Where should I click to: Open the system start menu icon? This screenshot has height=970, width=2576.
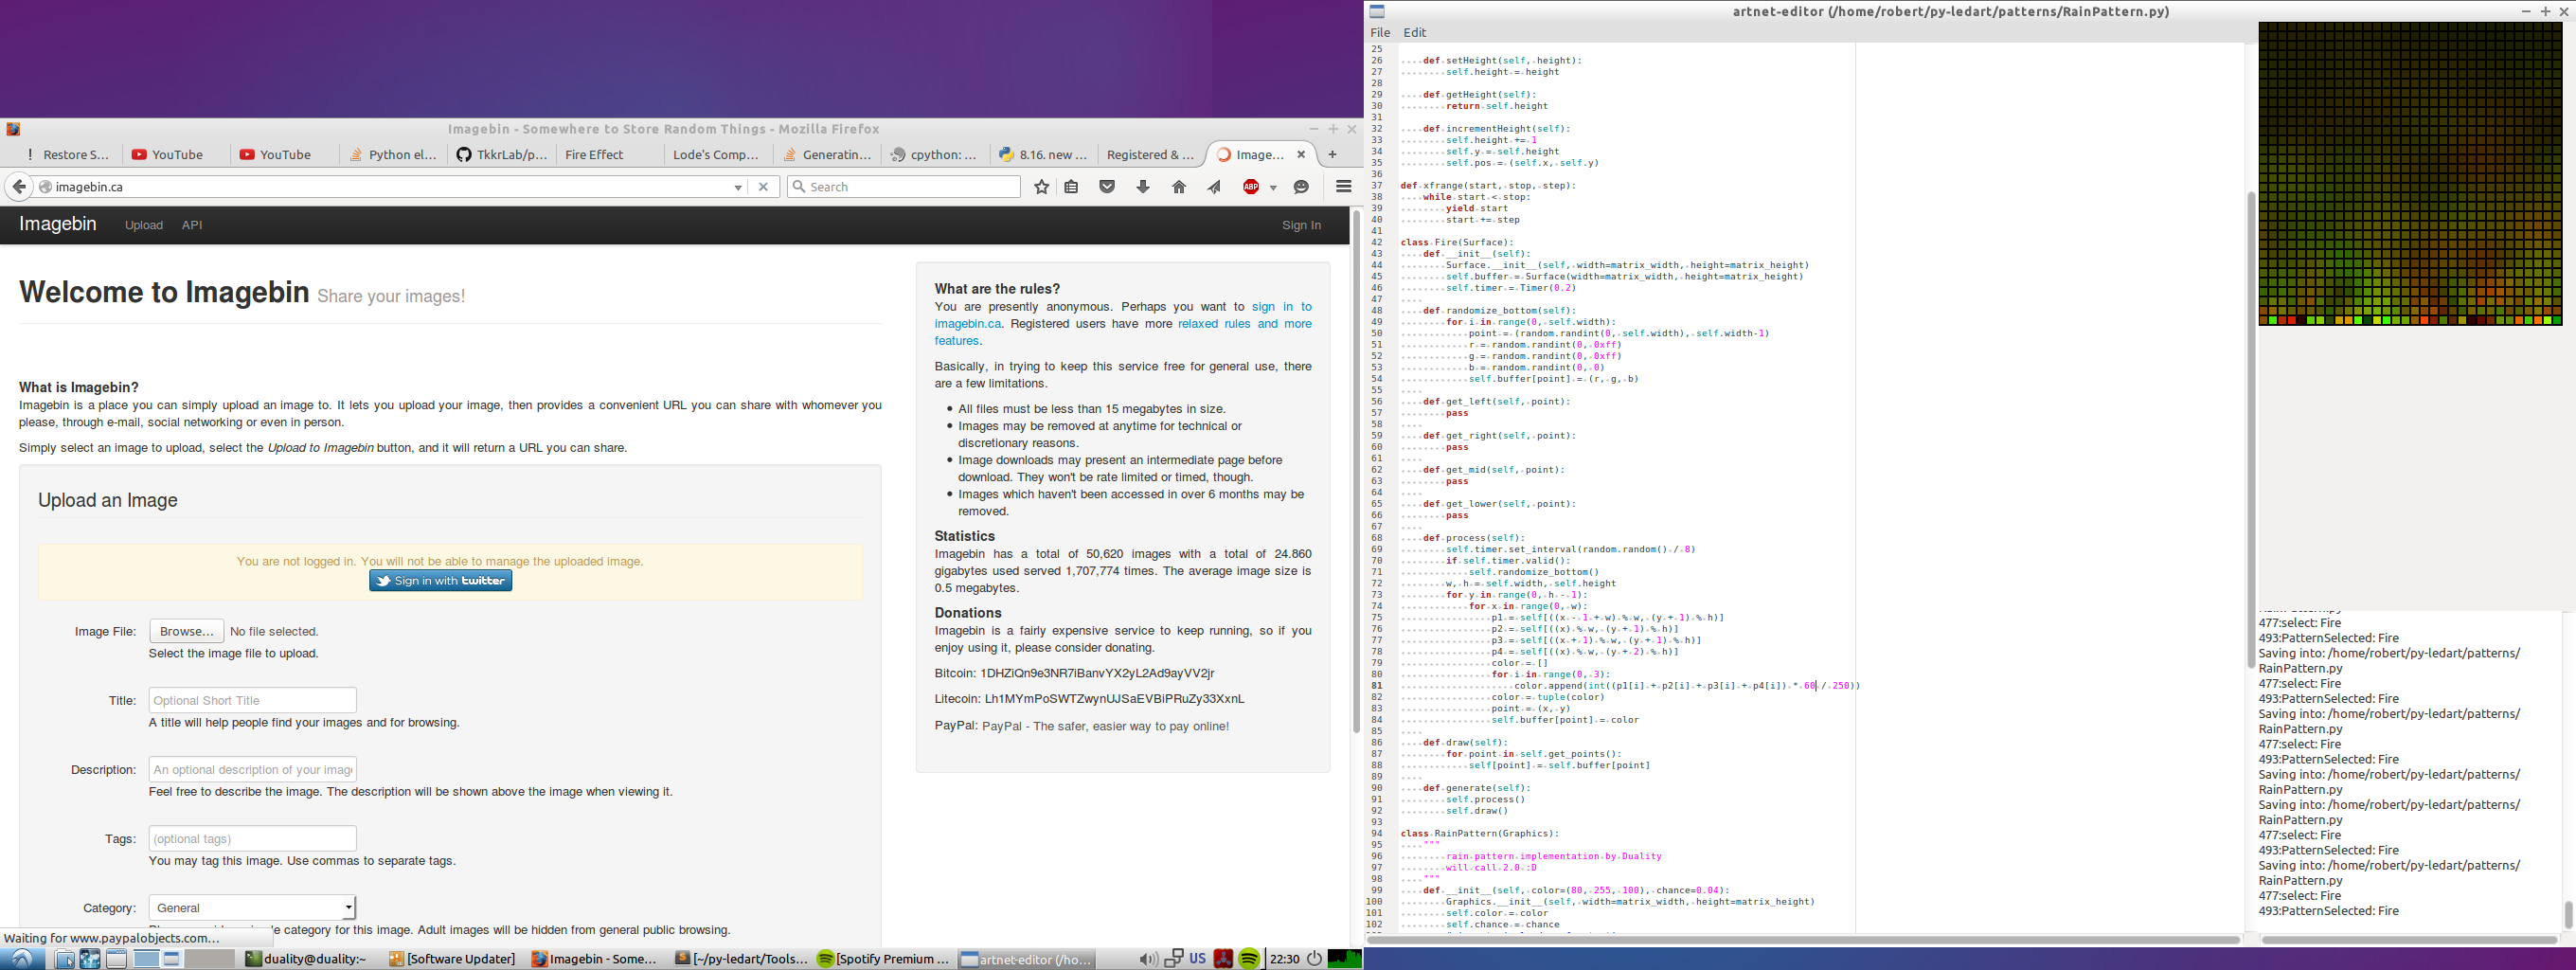click(21, 959)
